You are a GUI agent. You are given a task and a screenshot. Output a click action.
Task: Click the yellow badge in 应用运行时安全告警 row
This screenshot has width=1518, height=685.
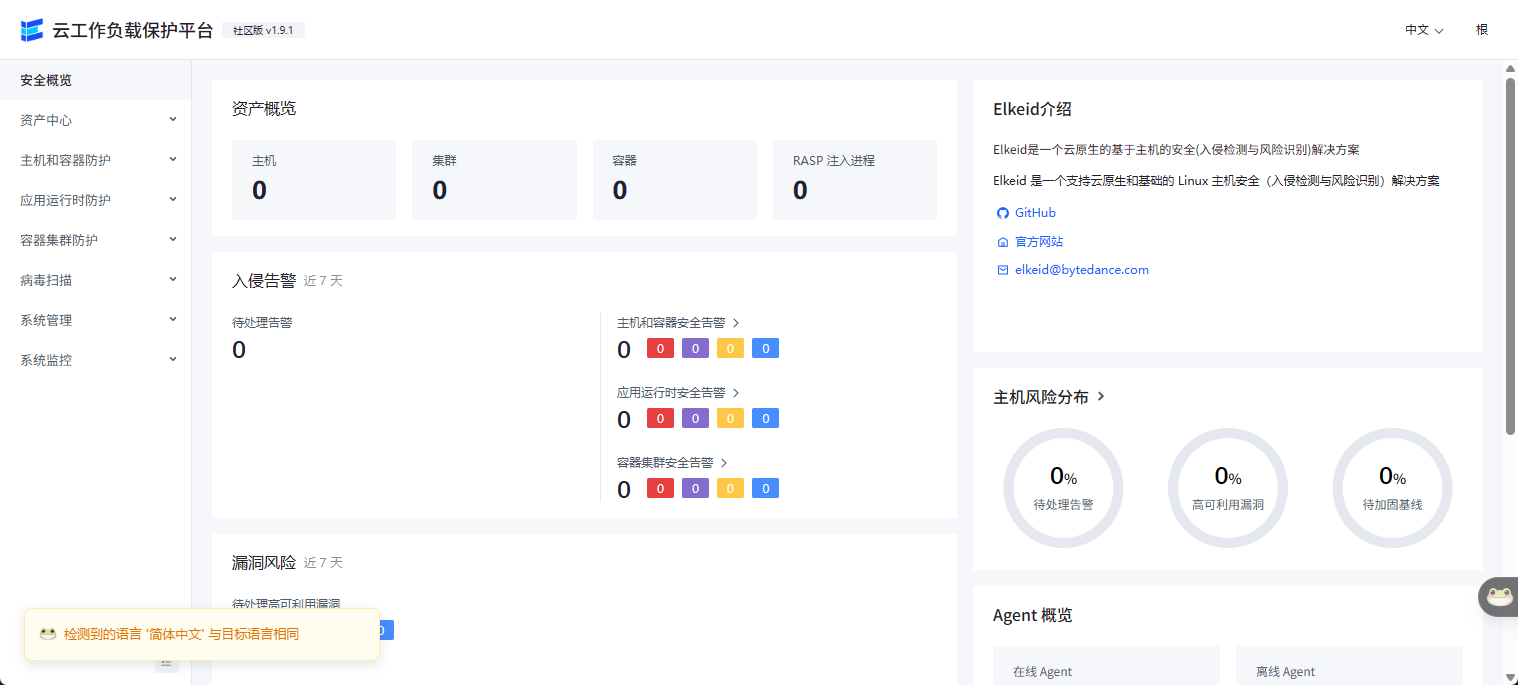[x=730, y=418]
